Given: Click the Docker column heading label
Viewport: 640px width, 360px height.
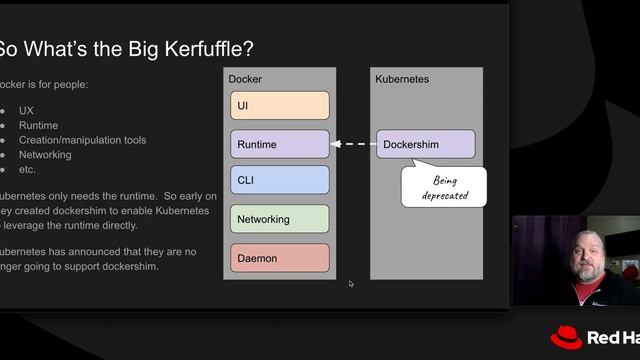Looking at the screenshot, I should coord(245,79).
